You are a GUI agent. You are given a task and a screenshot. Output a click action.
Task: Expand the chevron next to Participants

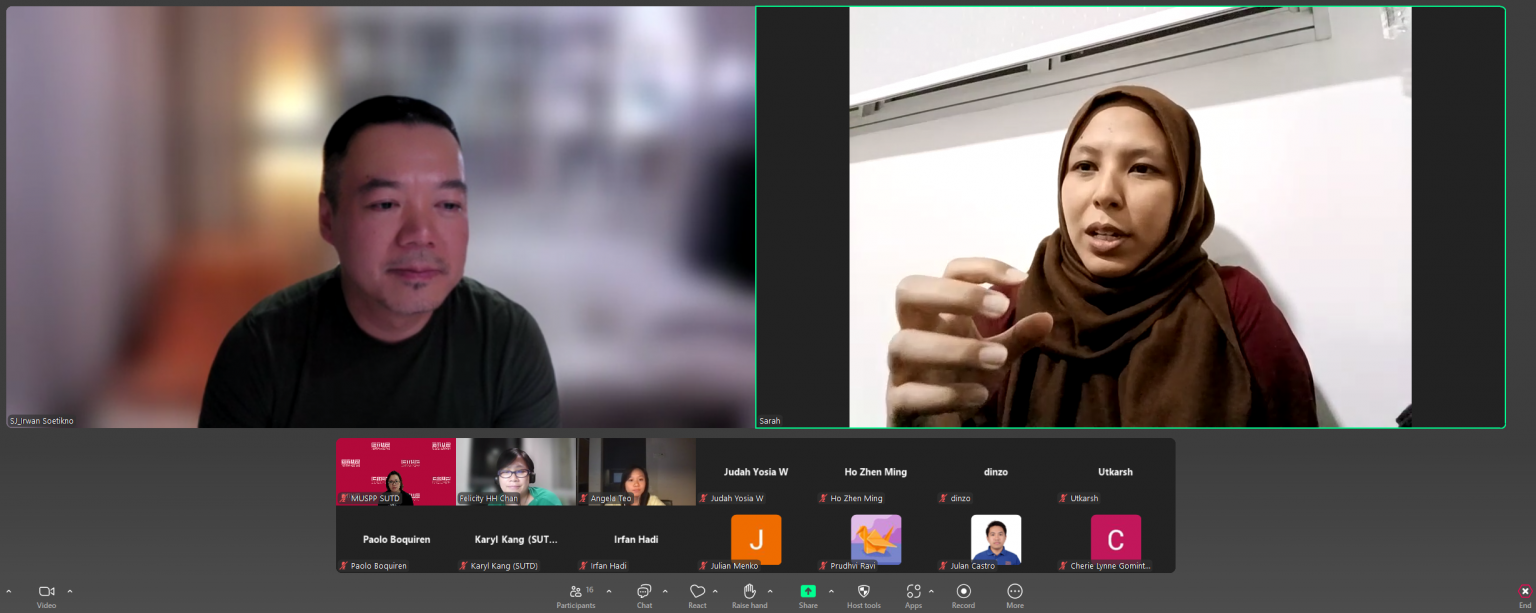(609, 591)
